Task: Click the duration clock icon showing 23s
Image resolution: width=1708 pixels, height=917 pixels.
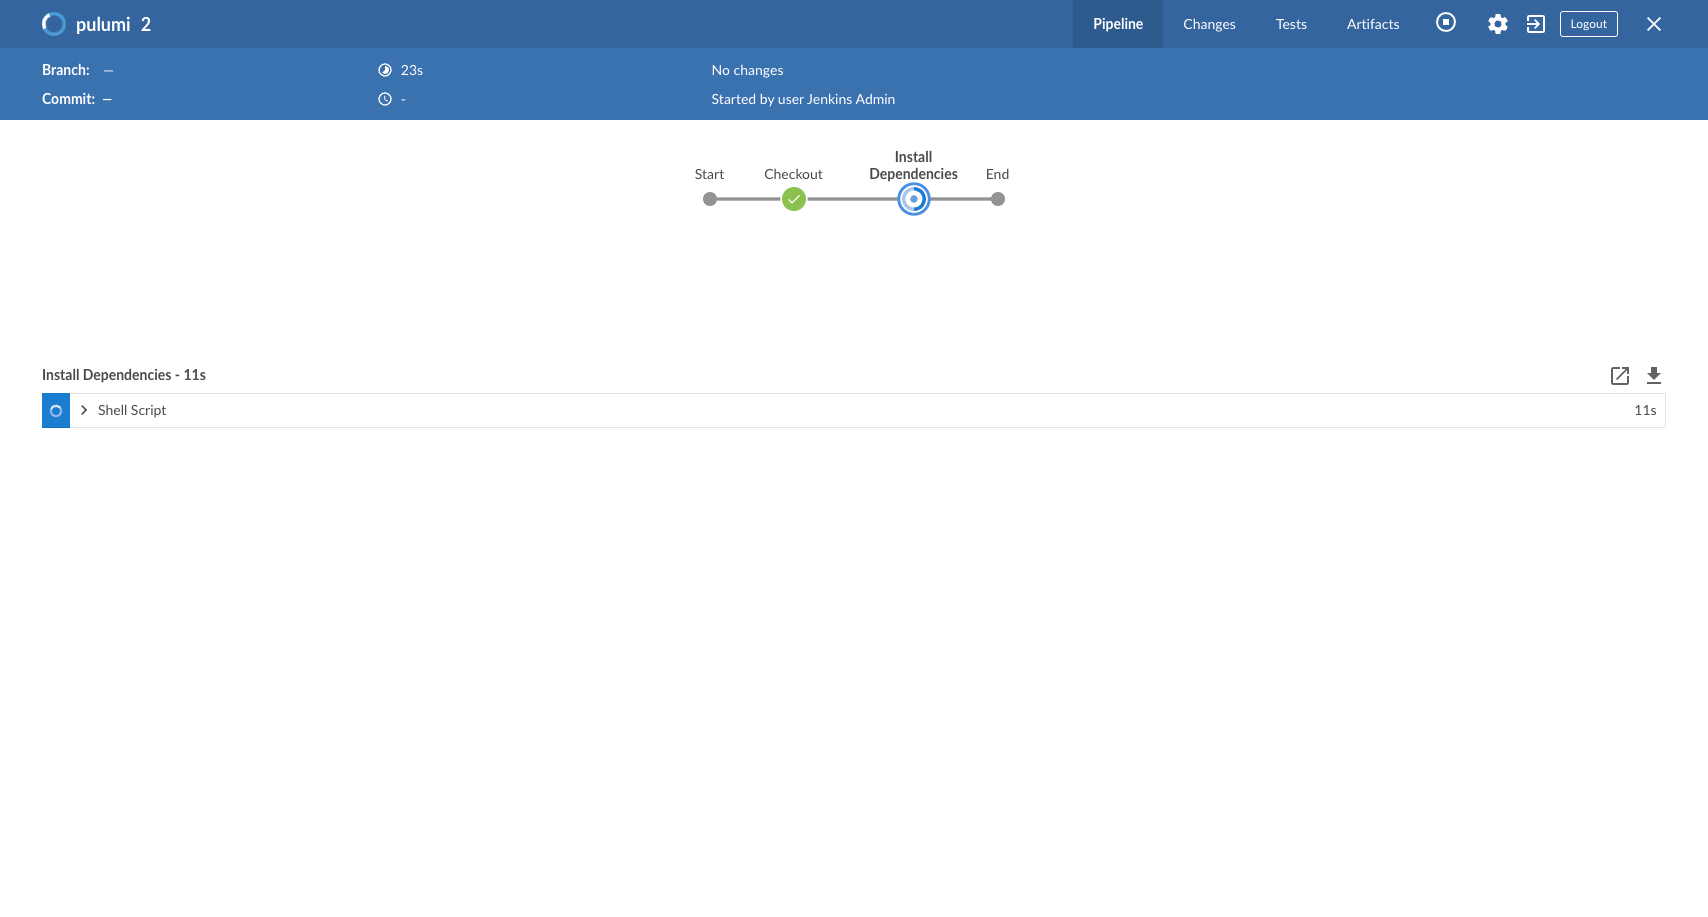Action: click(x=385, y=70)
